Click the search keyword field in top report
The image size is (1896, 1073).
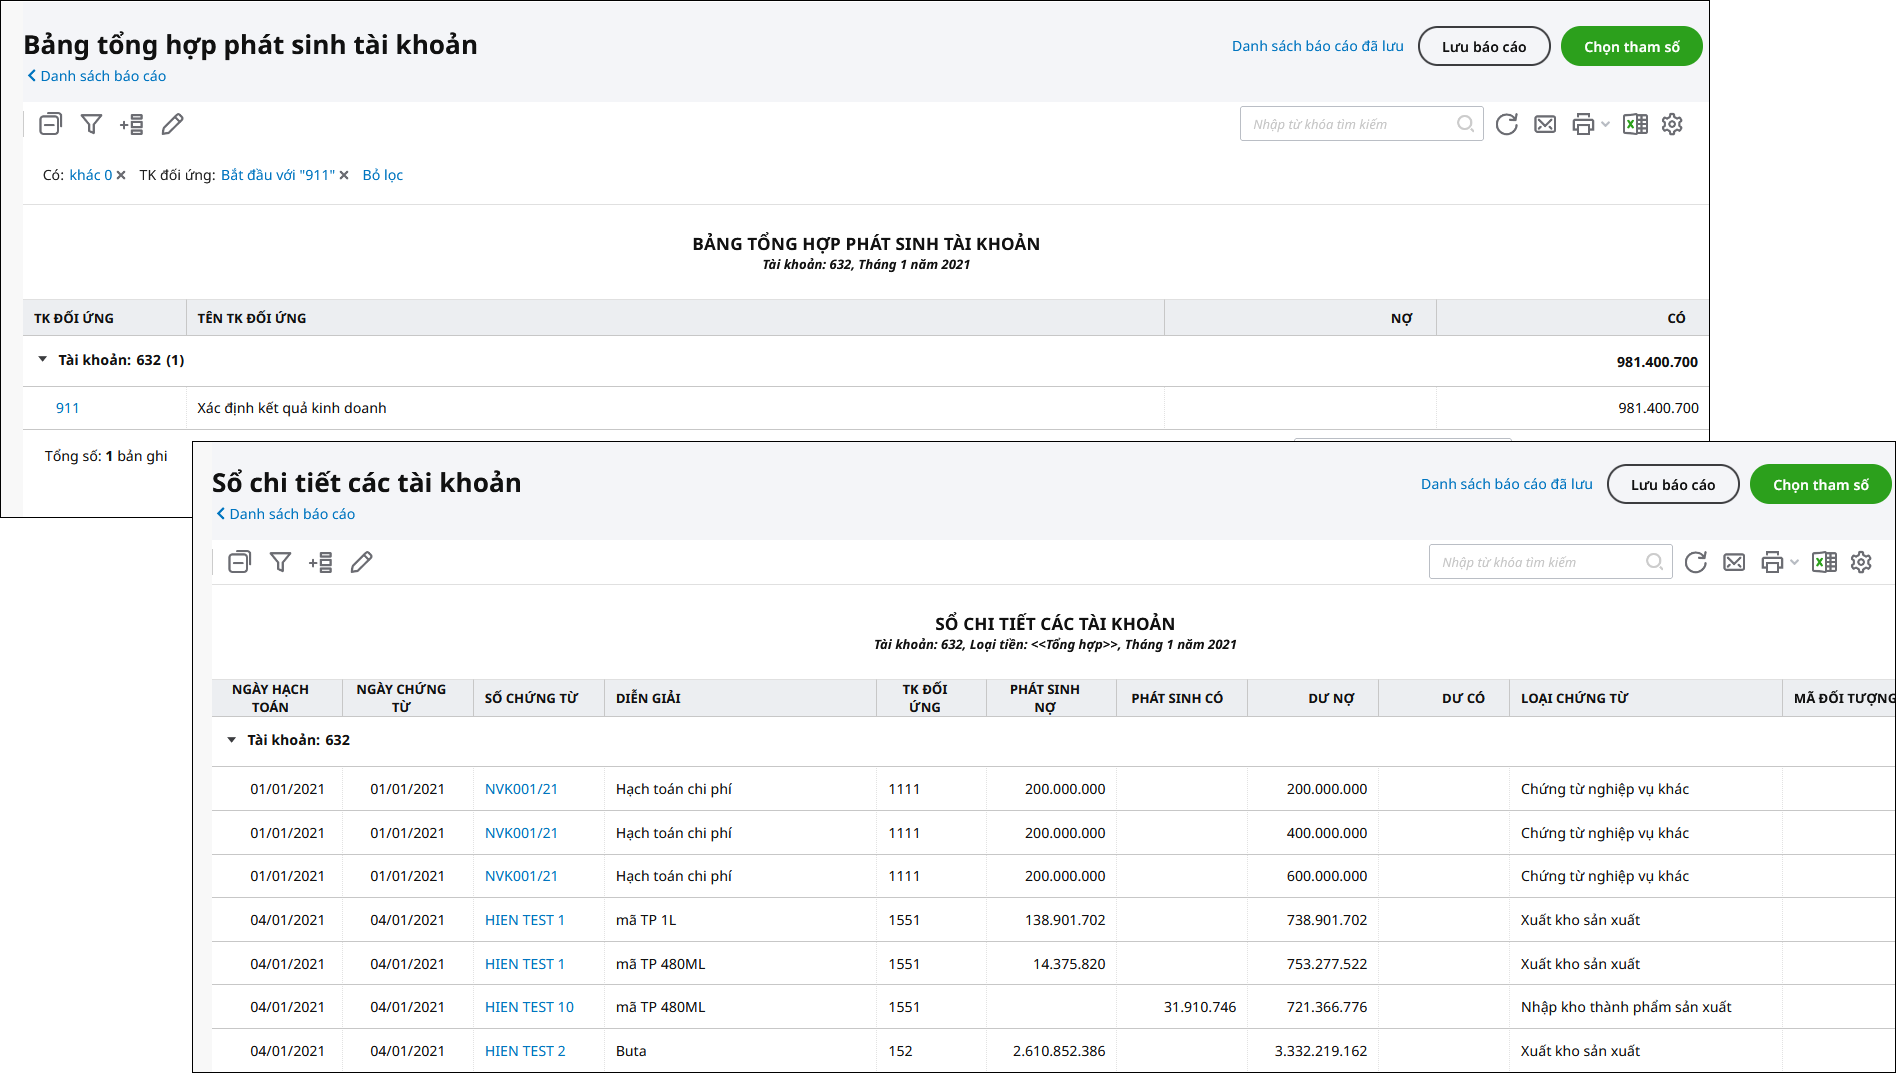click(1348, 124)
